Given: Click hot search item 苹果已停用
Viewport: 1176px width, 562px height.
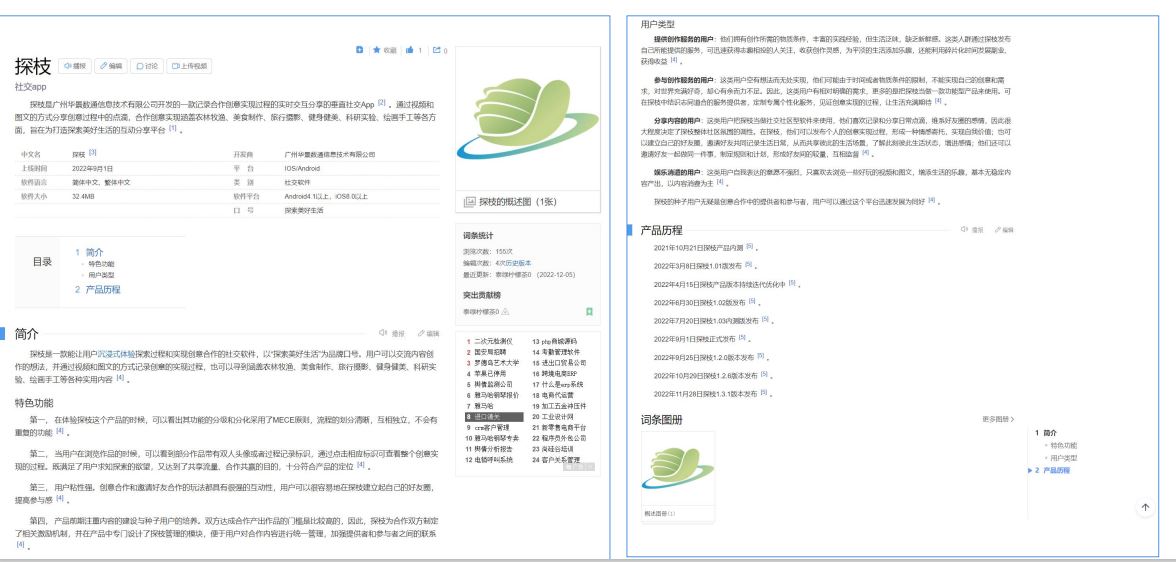Looking at the screenshot, I should pyautogui.click(x=490, y=373).
